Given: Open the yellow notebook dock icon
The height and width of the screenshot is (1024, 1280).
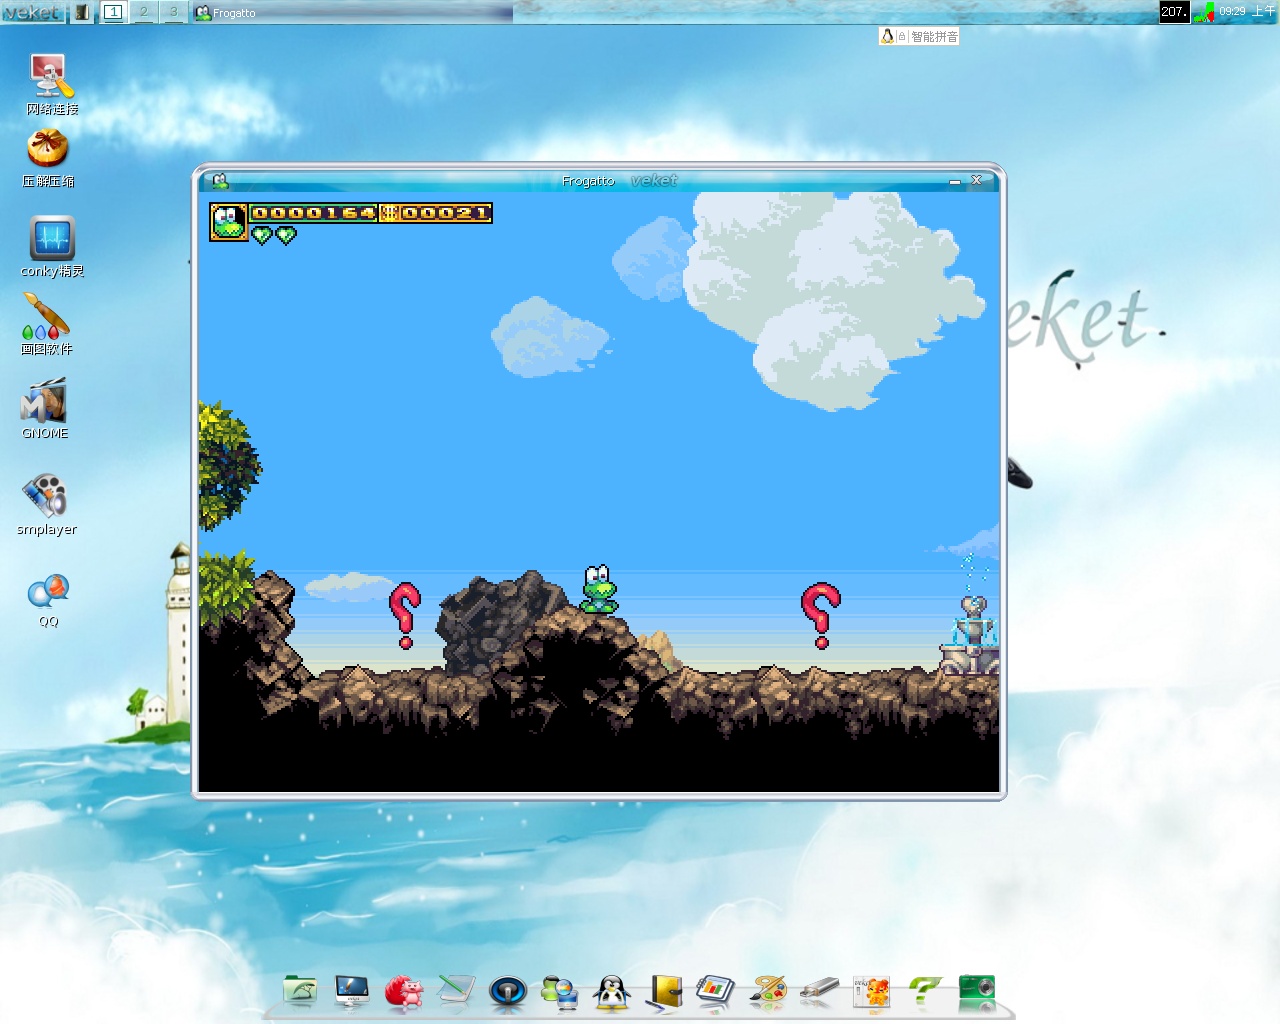Looking at the screenshot, I should point(664,991).
